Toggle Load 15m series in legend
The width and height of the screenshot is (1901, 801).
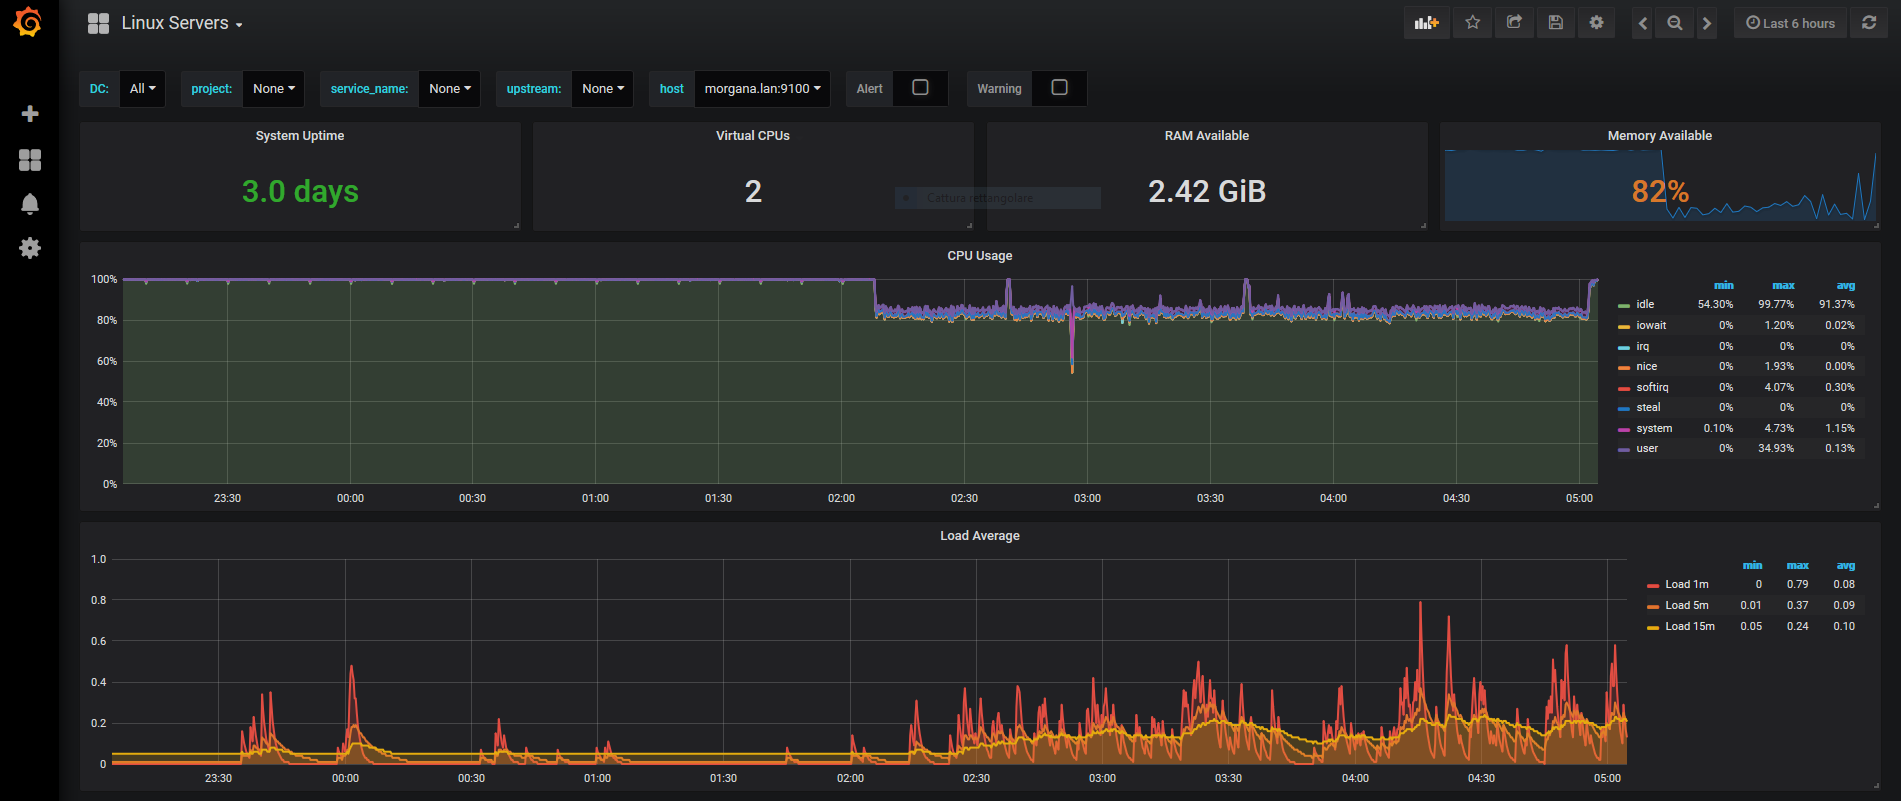tap(1689, 626)
